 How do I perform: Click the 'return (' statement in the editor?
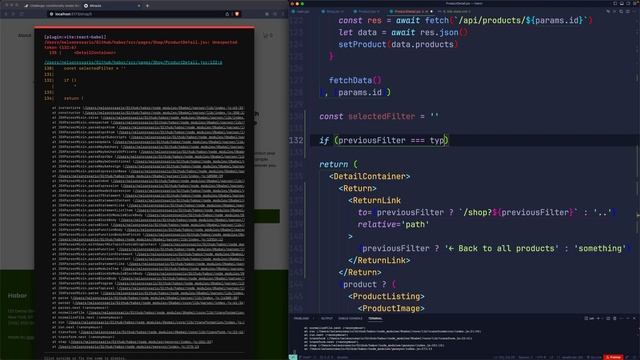tap(338, 164)
